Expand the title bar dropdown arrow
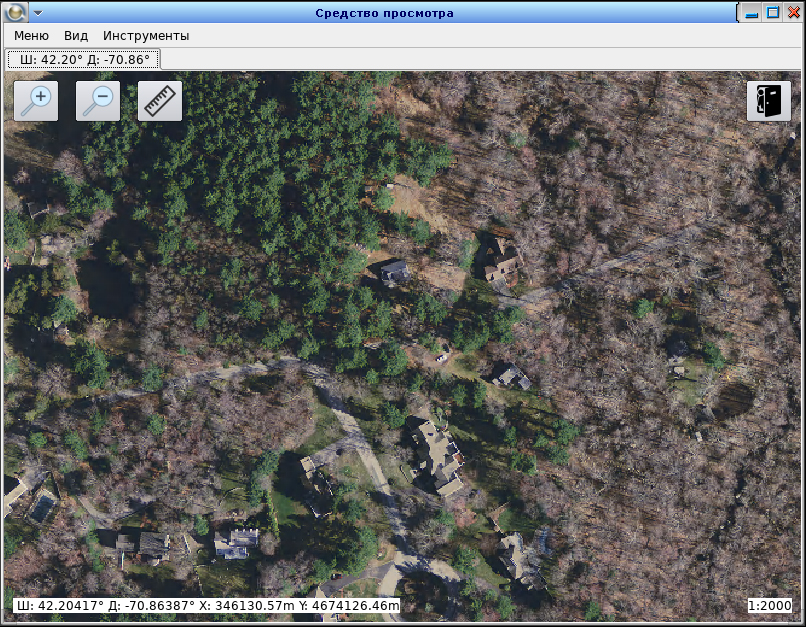The width and height of the screenshot is (806, 627). (38, 13)
